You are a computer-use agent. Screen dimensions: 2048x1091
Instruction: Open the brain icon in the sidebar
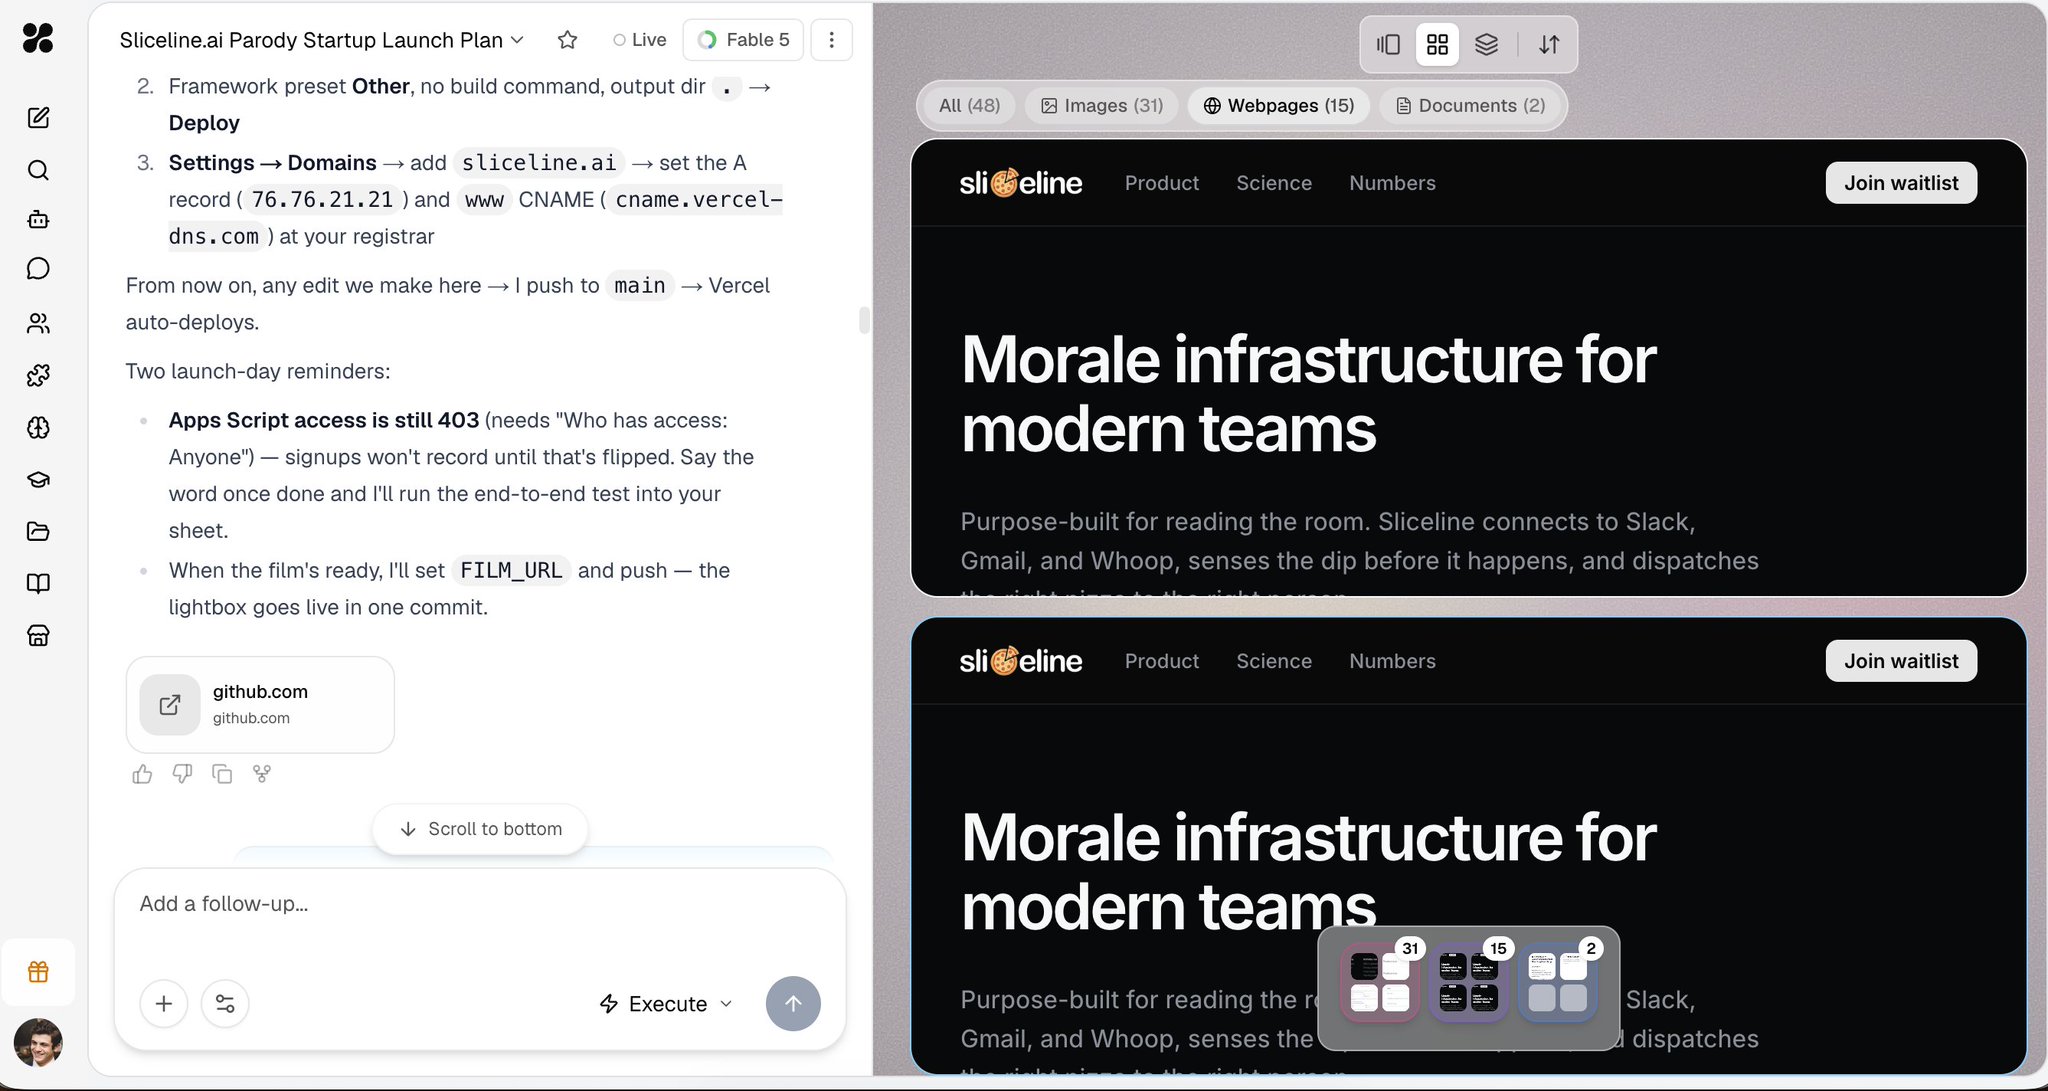click(38, 428)
